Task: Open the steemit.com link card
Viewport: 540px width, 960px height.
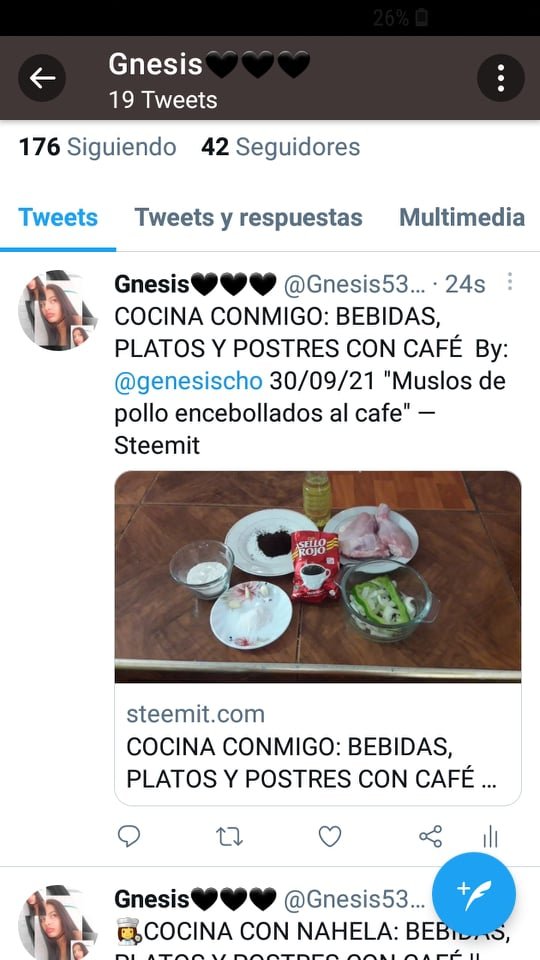Action: coord(318,744)
